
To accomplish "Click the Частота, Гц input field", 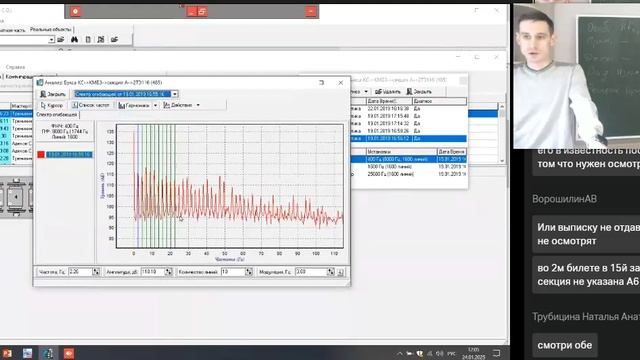I will 80,271.
